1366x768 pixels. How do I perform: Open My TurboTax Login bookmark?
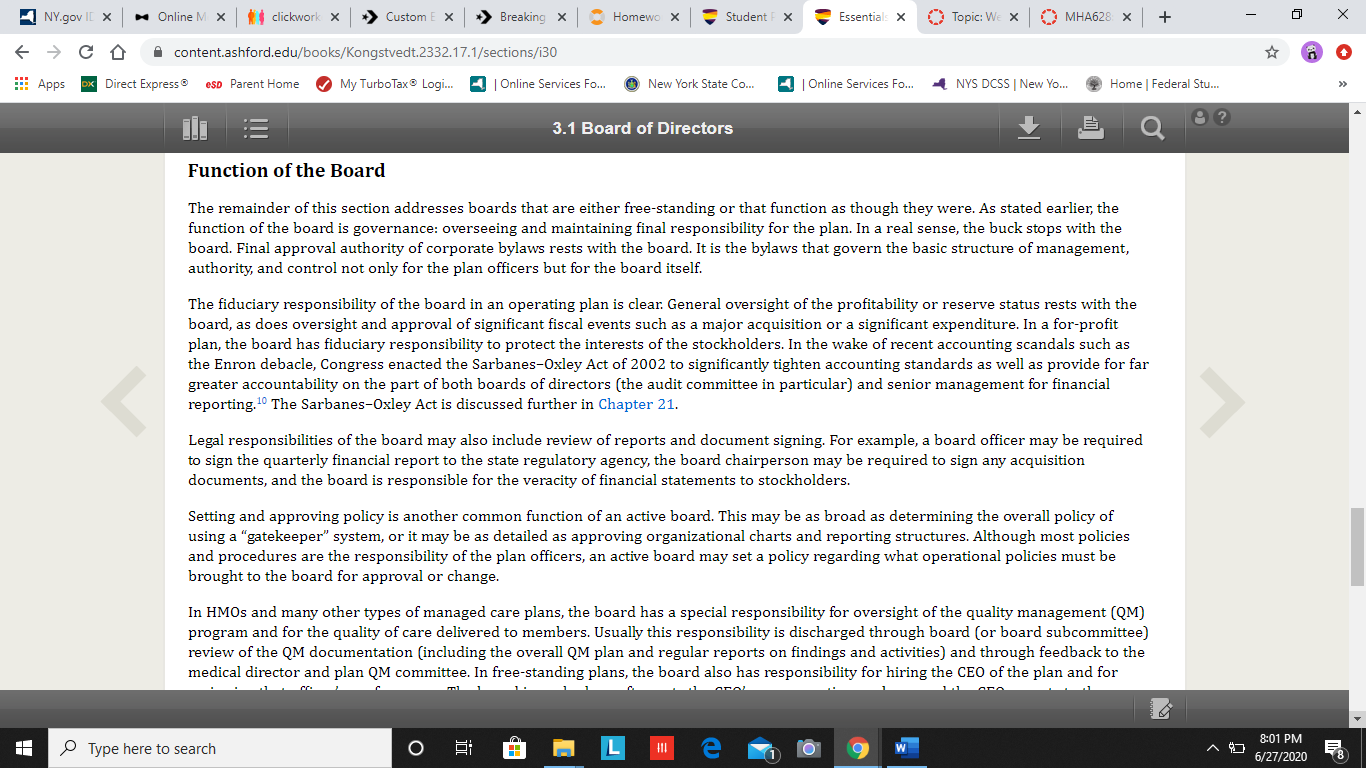tap(384, 84)
